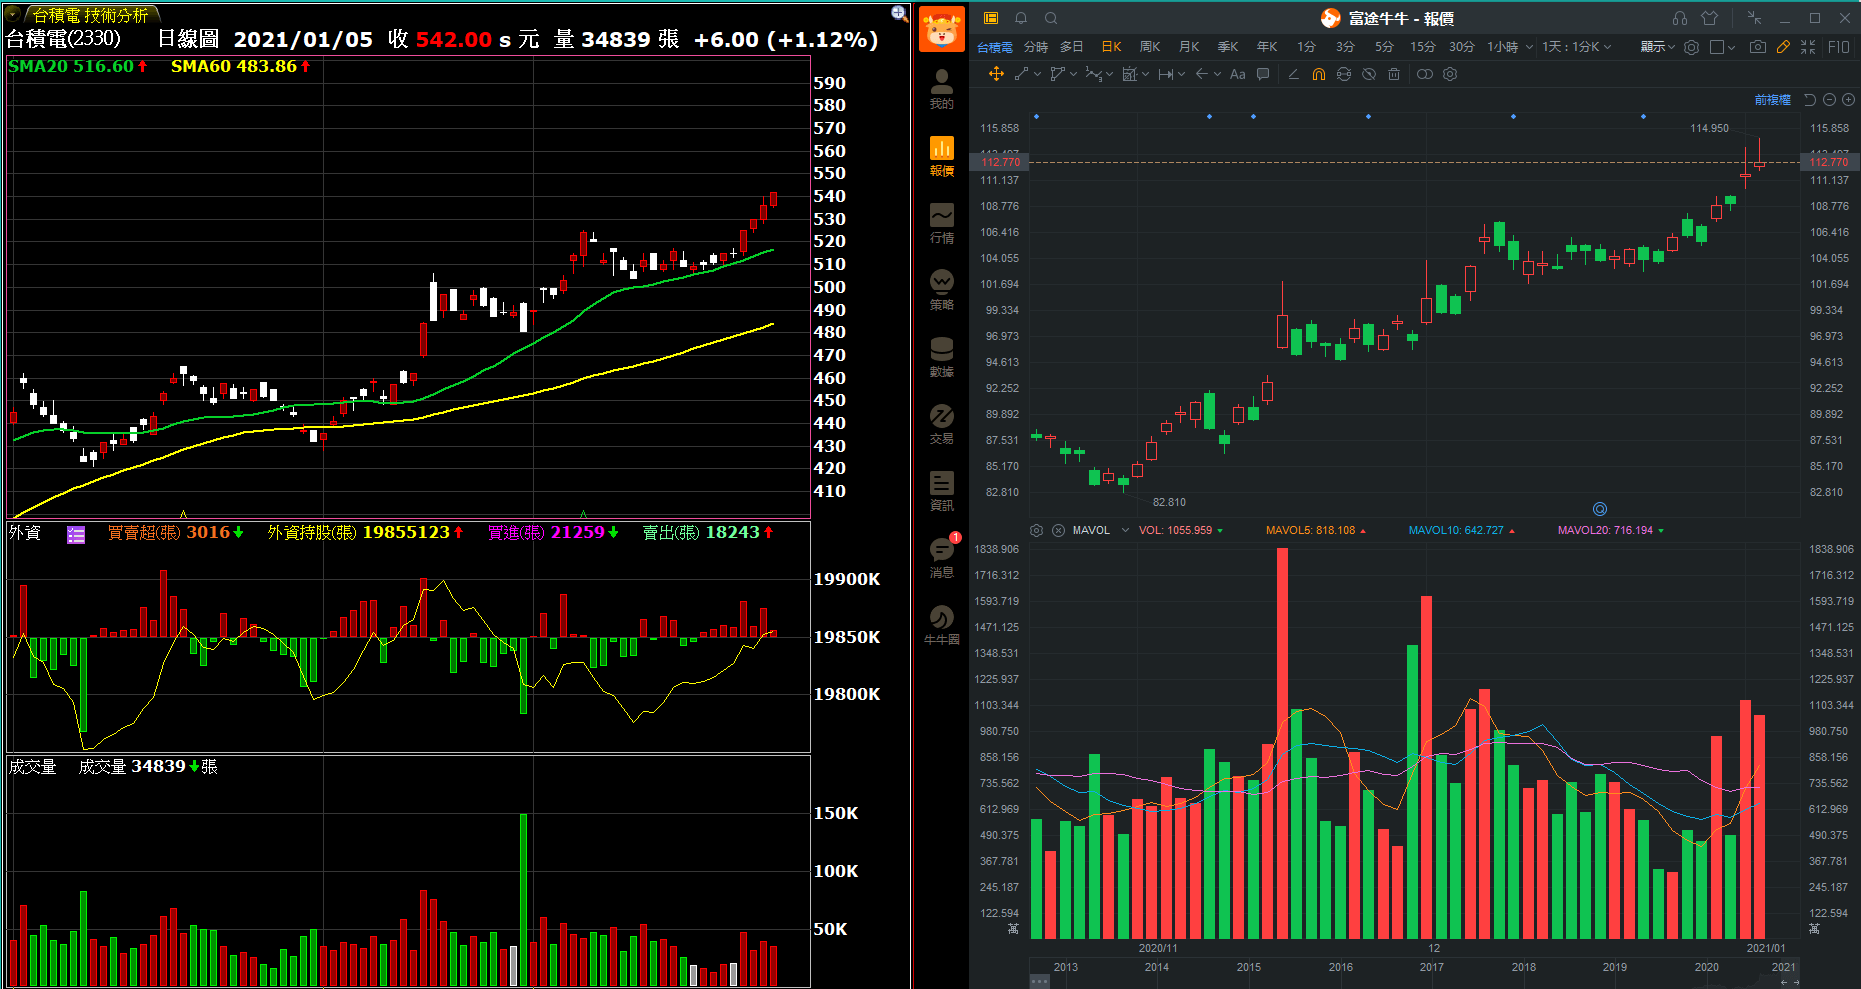Open the 我的 profile sidebar item
This screenshot has width=1861, height=989.
941,89
